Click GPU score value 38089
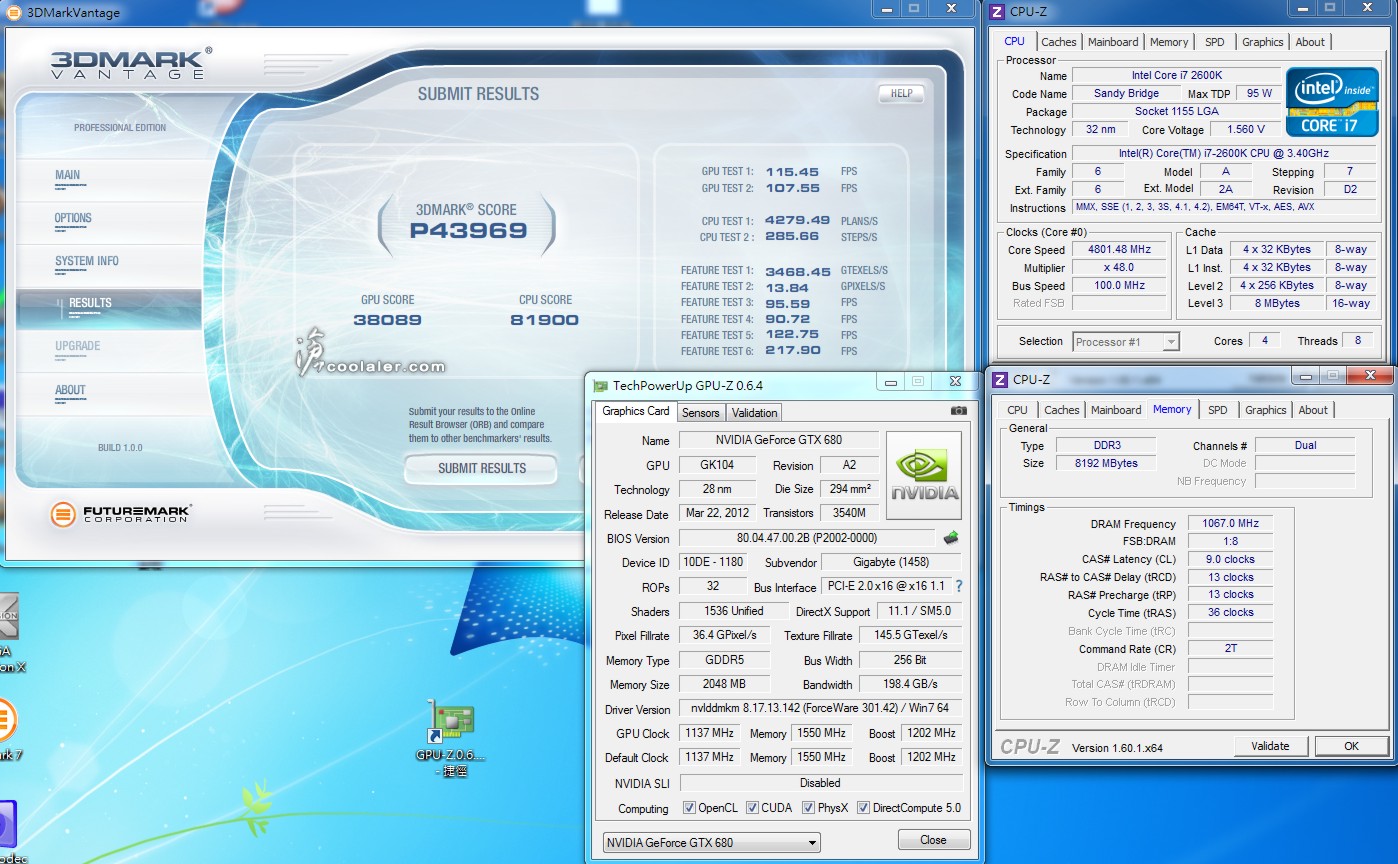The height and width of the screenshot is (864, 1398). (387, 320)
